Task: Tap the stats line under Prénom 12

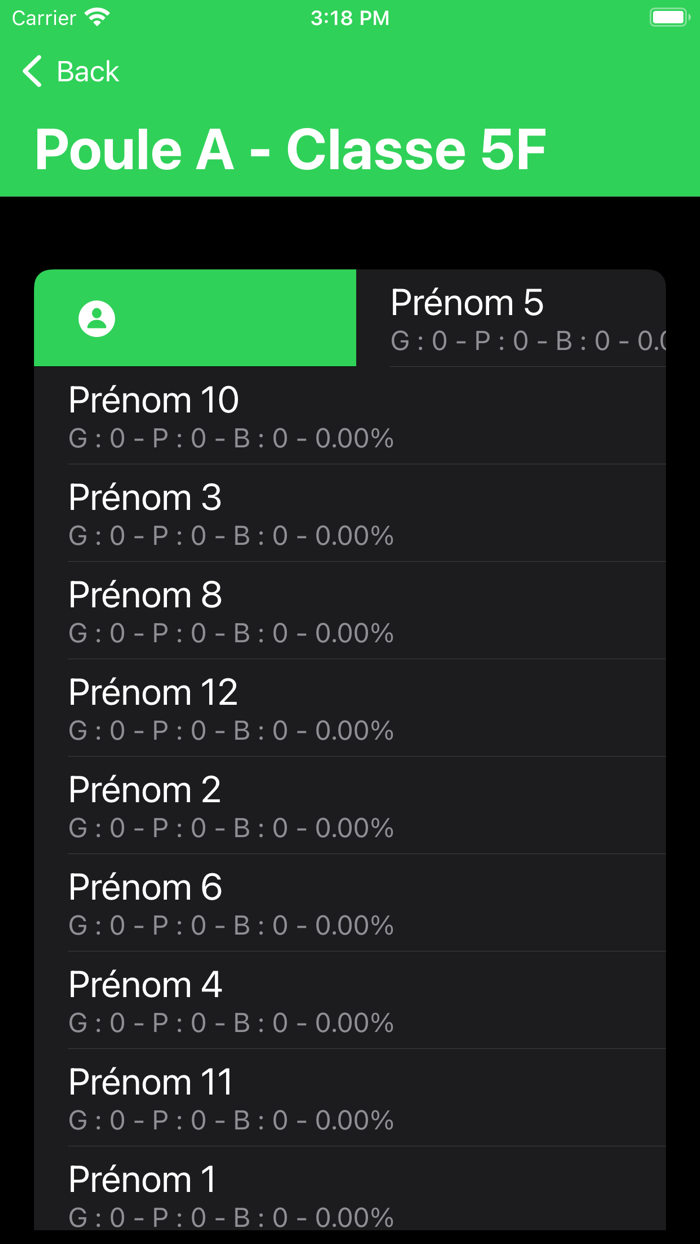Action: (x=231, y=731)
